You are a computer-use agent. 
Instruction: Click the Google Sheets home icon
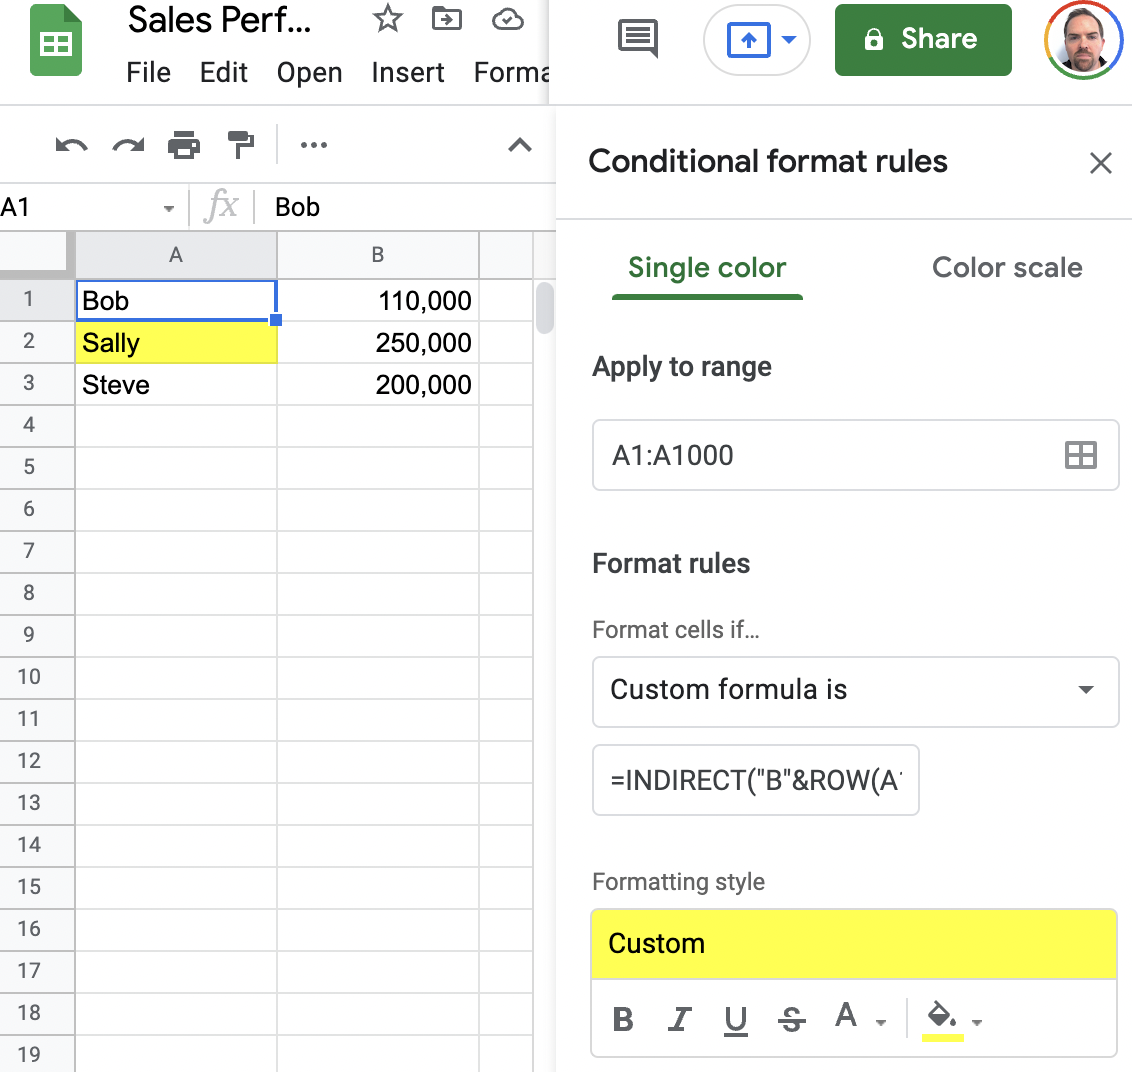[55, 40]
